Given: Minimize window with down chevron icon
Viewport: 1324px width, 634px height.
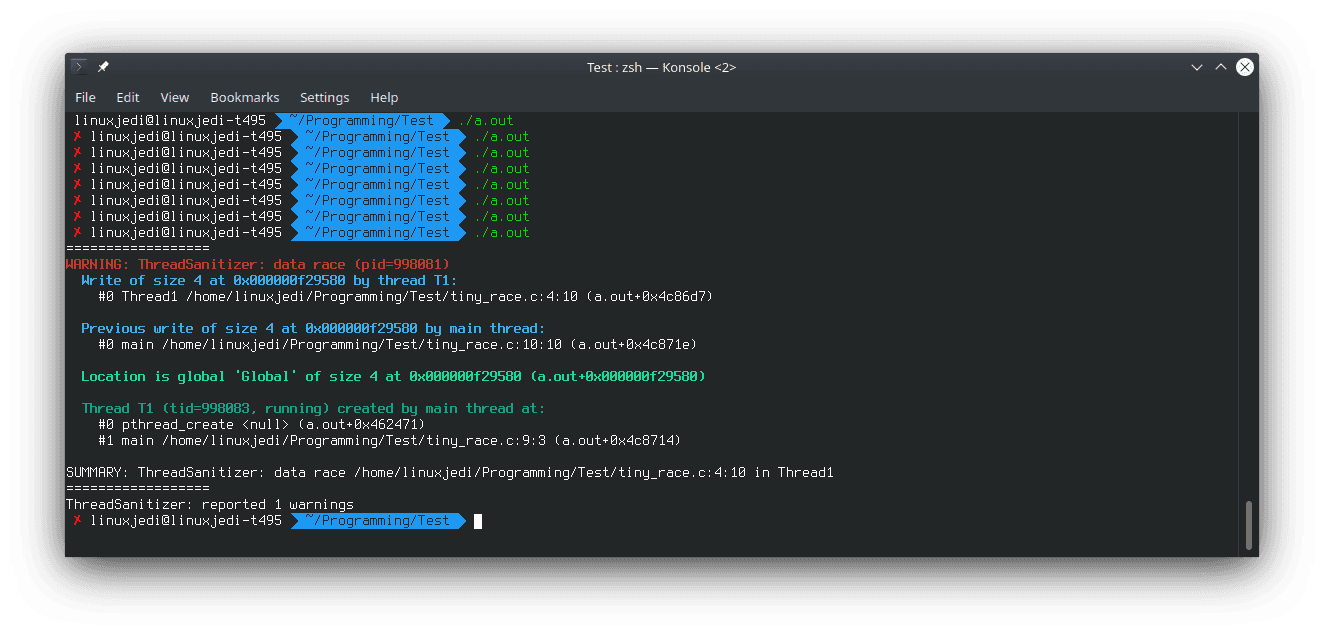Looking at the screenshot, I should pyautogui.click(x=1197, y=67).
